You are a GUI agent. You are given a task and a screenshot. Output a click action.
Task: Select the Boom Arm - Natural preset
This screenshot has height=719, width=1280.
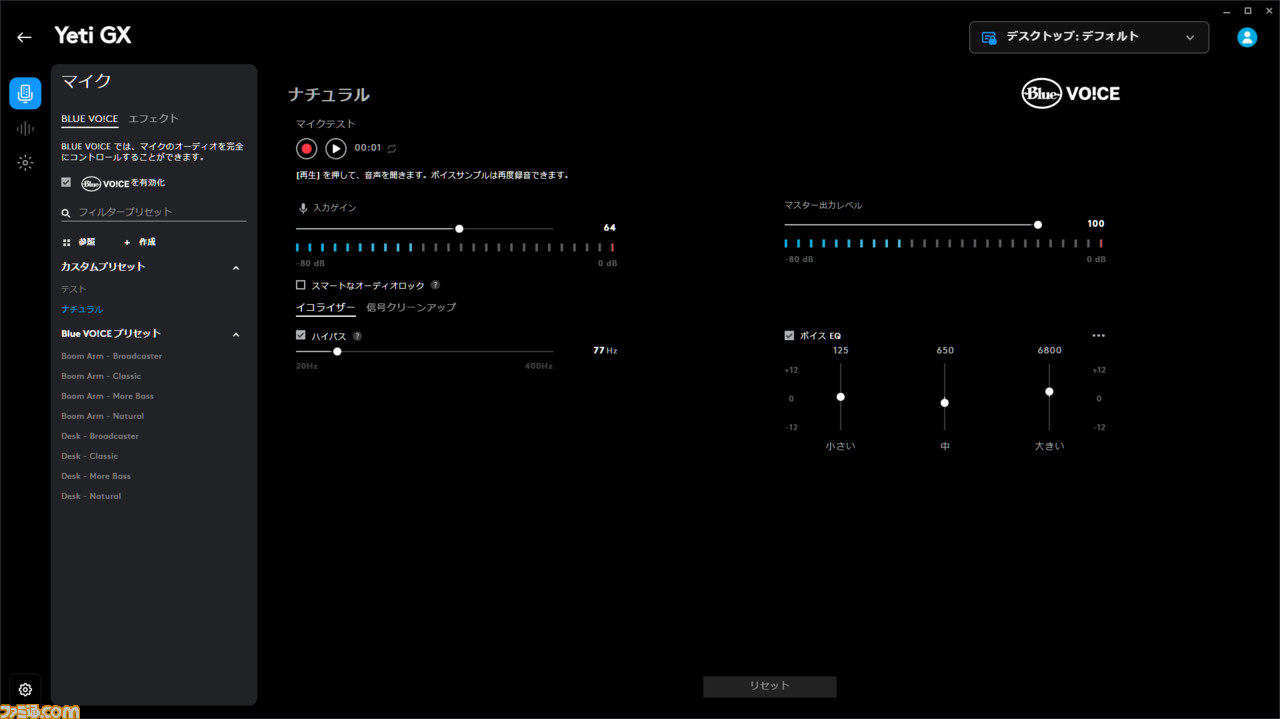[x=102, y=416]
